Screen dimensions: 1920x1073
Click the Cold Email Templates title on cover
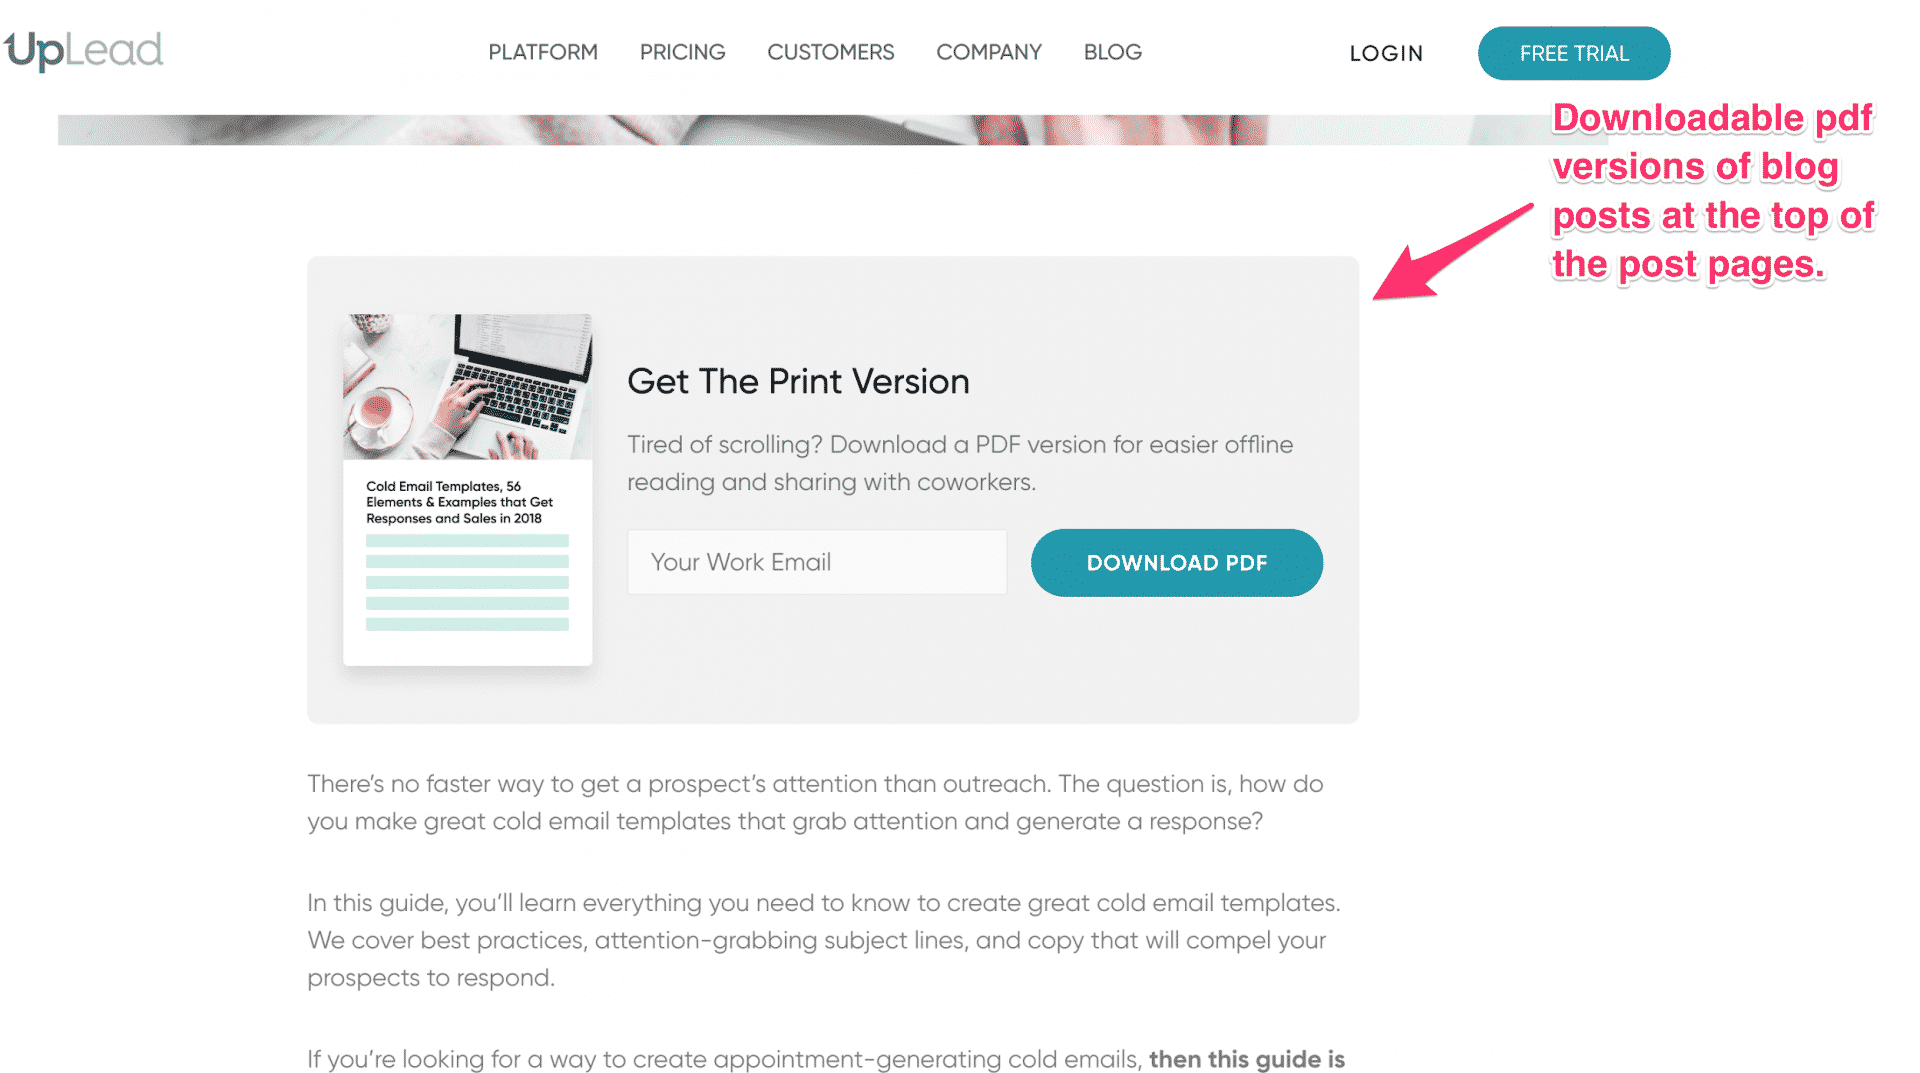[459, 502]
